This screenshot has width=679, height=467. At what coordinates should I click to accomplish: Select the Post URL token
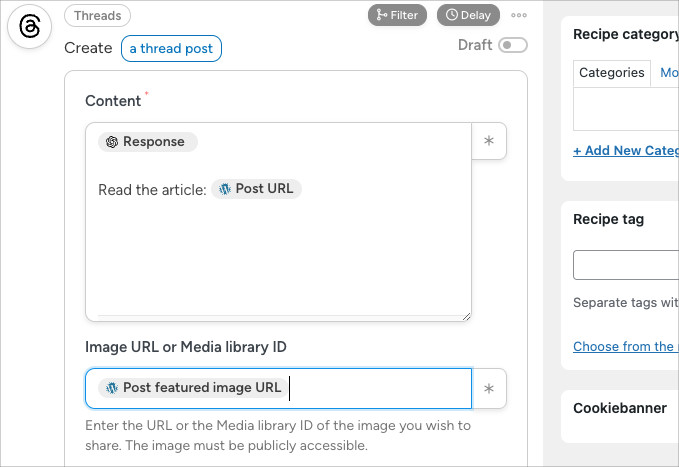pos(256,188)
